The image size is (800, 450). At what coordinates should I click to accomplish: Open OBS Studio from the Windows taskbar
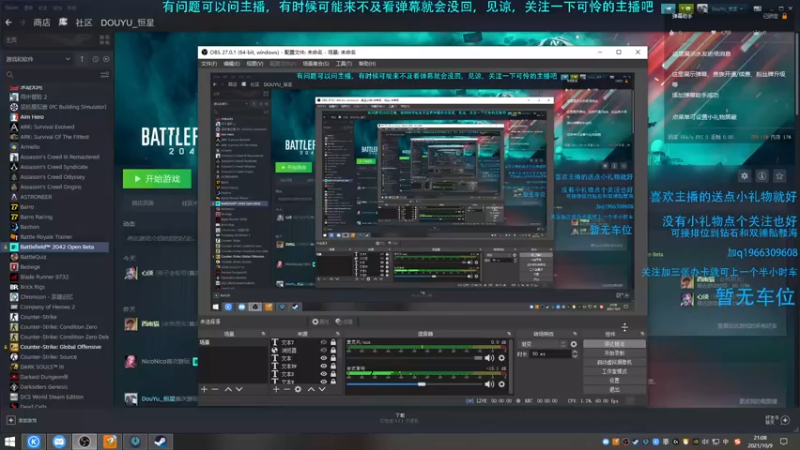[84, 441]
